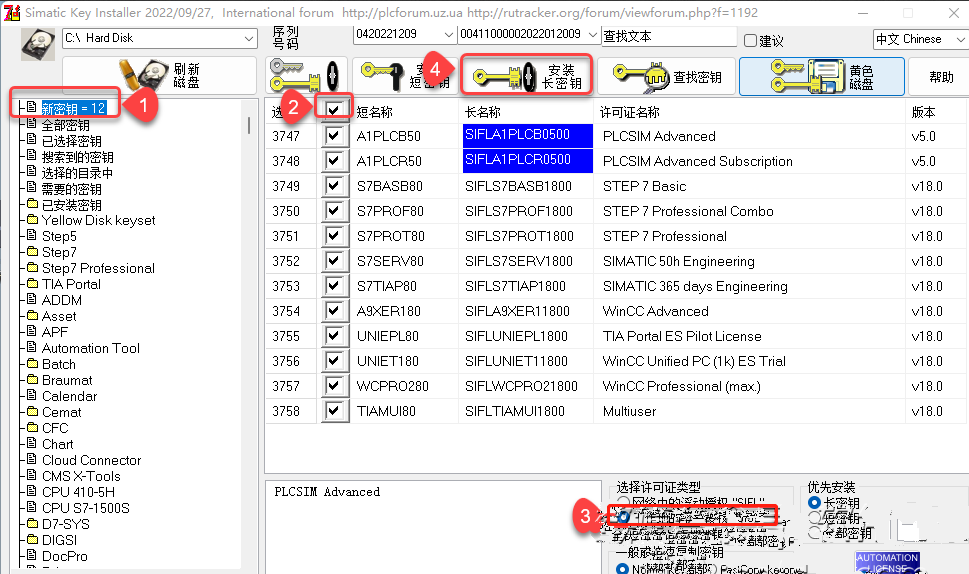The height and width of the screenshot is (574, 969).
Task: Open the 已安装密钥 folder in tree
Action: coord(71,205)
